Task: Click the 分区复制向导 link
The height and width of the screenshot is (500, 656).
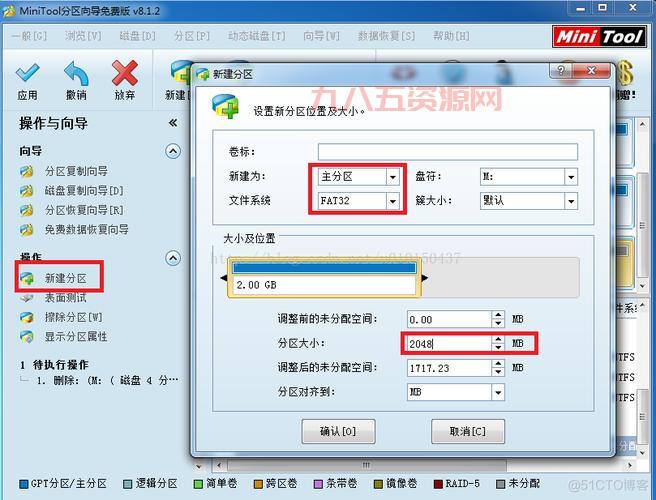Action: tap(76, 171)
